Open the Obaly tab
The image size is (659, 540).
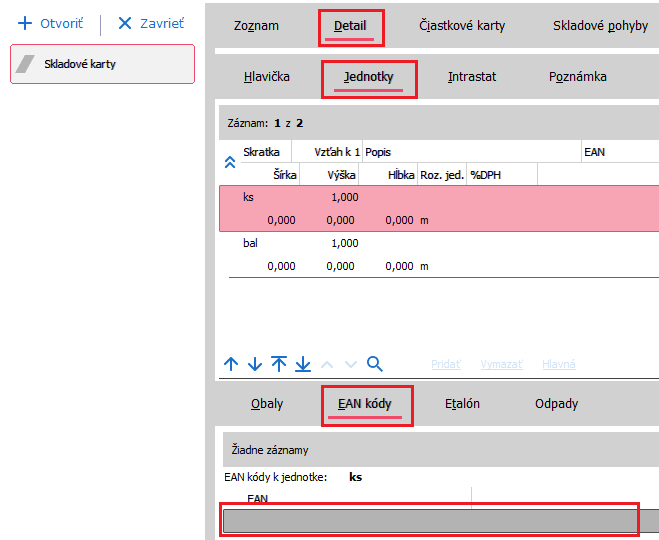266,404
